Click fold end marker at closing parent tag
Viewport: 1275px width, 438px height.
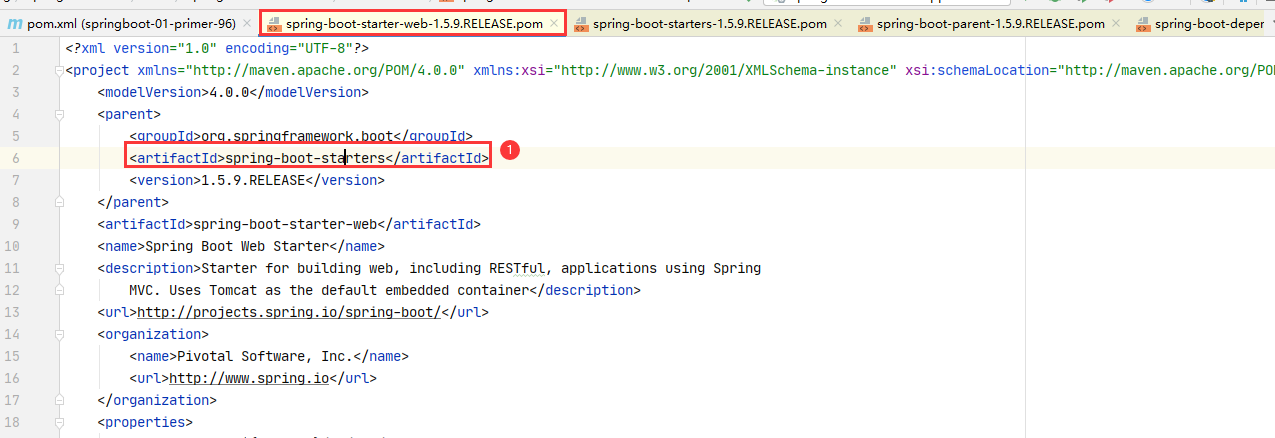[60, 202]
